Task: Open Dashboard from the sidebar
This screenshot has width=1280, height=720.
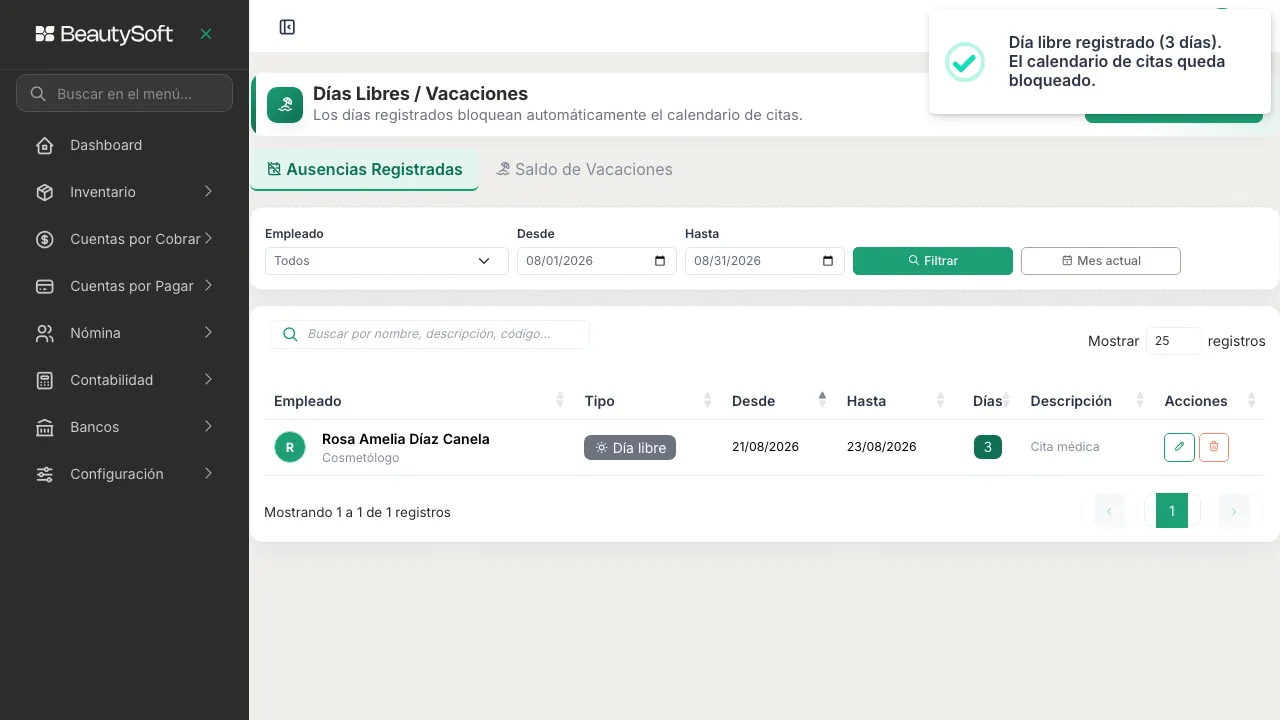Action: [x=124, y=145]
